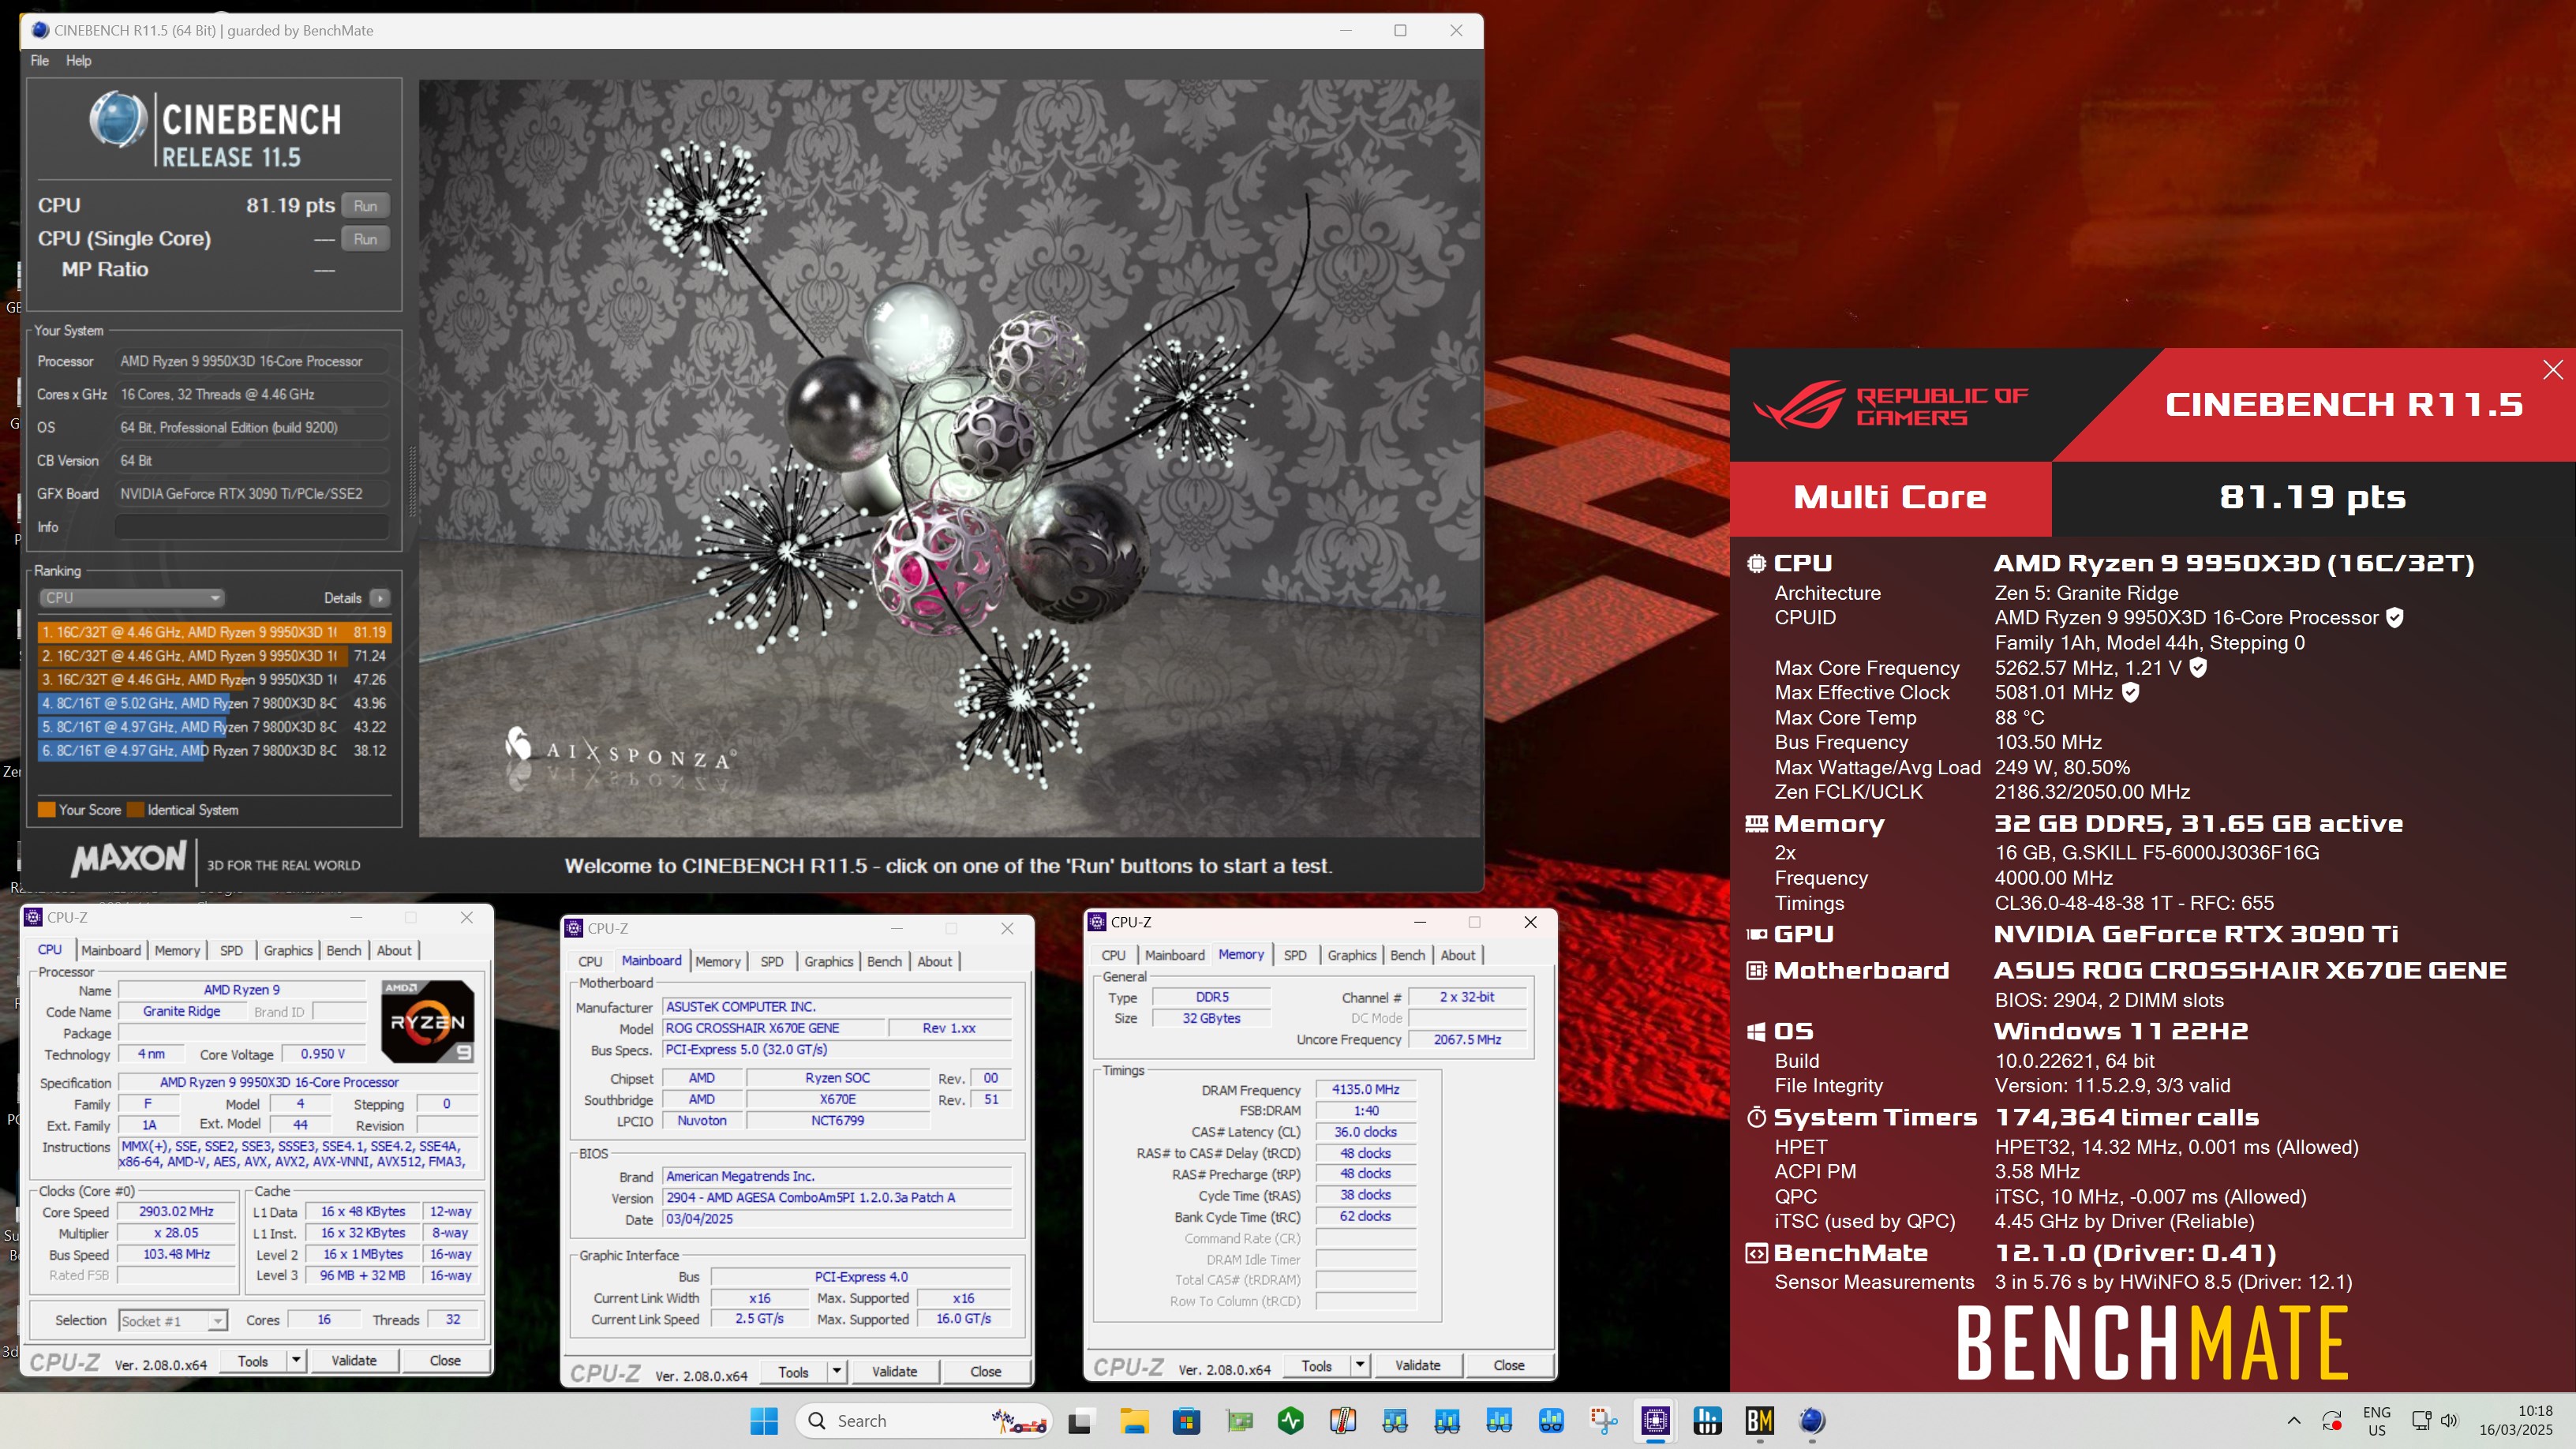Viewport: 2576px width, 1449px height.
Task: Open Tools dropdown arrow in CPU-Z Mainboard window
Action: (837, 1372)
